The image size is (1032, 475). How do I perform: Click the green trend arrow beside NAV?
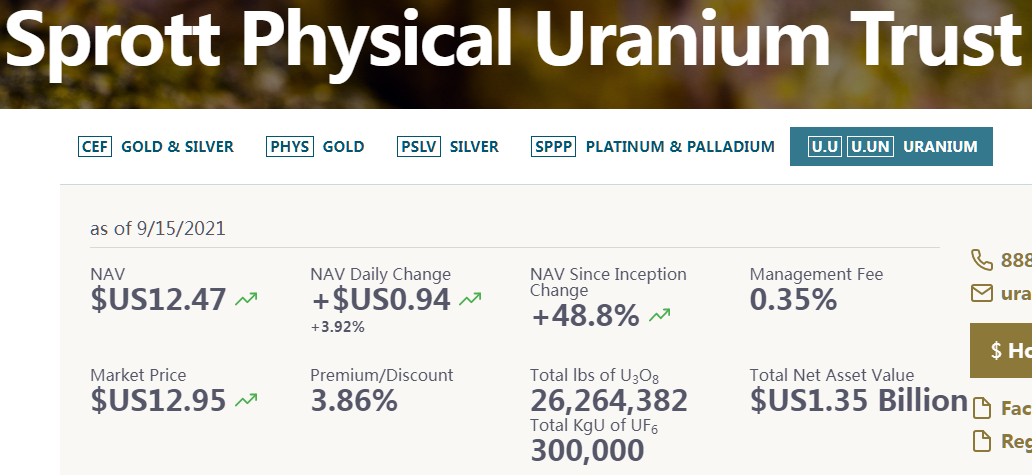point(246,299)
